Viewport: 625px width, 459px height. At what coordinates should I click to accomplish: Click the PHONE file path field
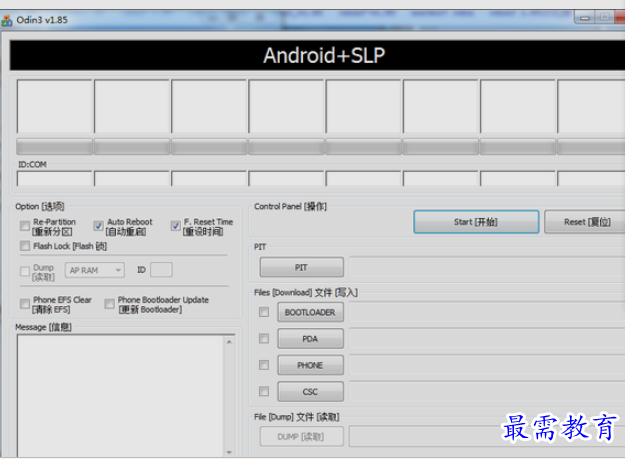pos(487,365)
